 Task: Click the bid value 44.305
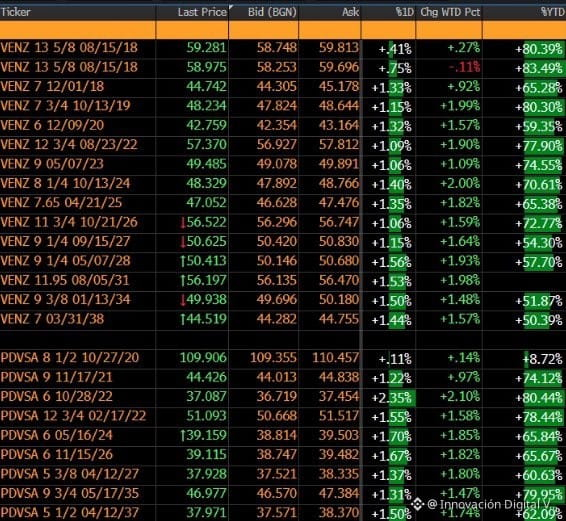tap(277, 87)
